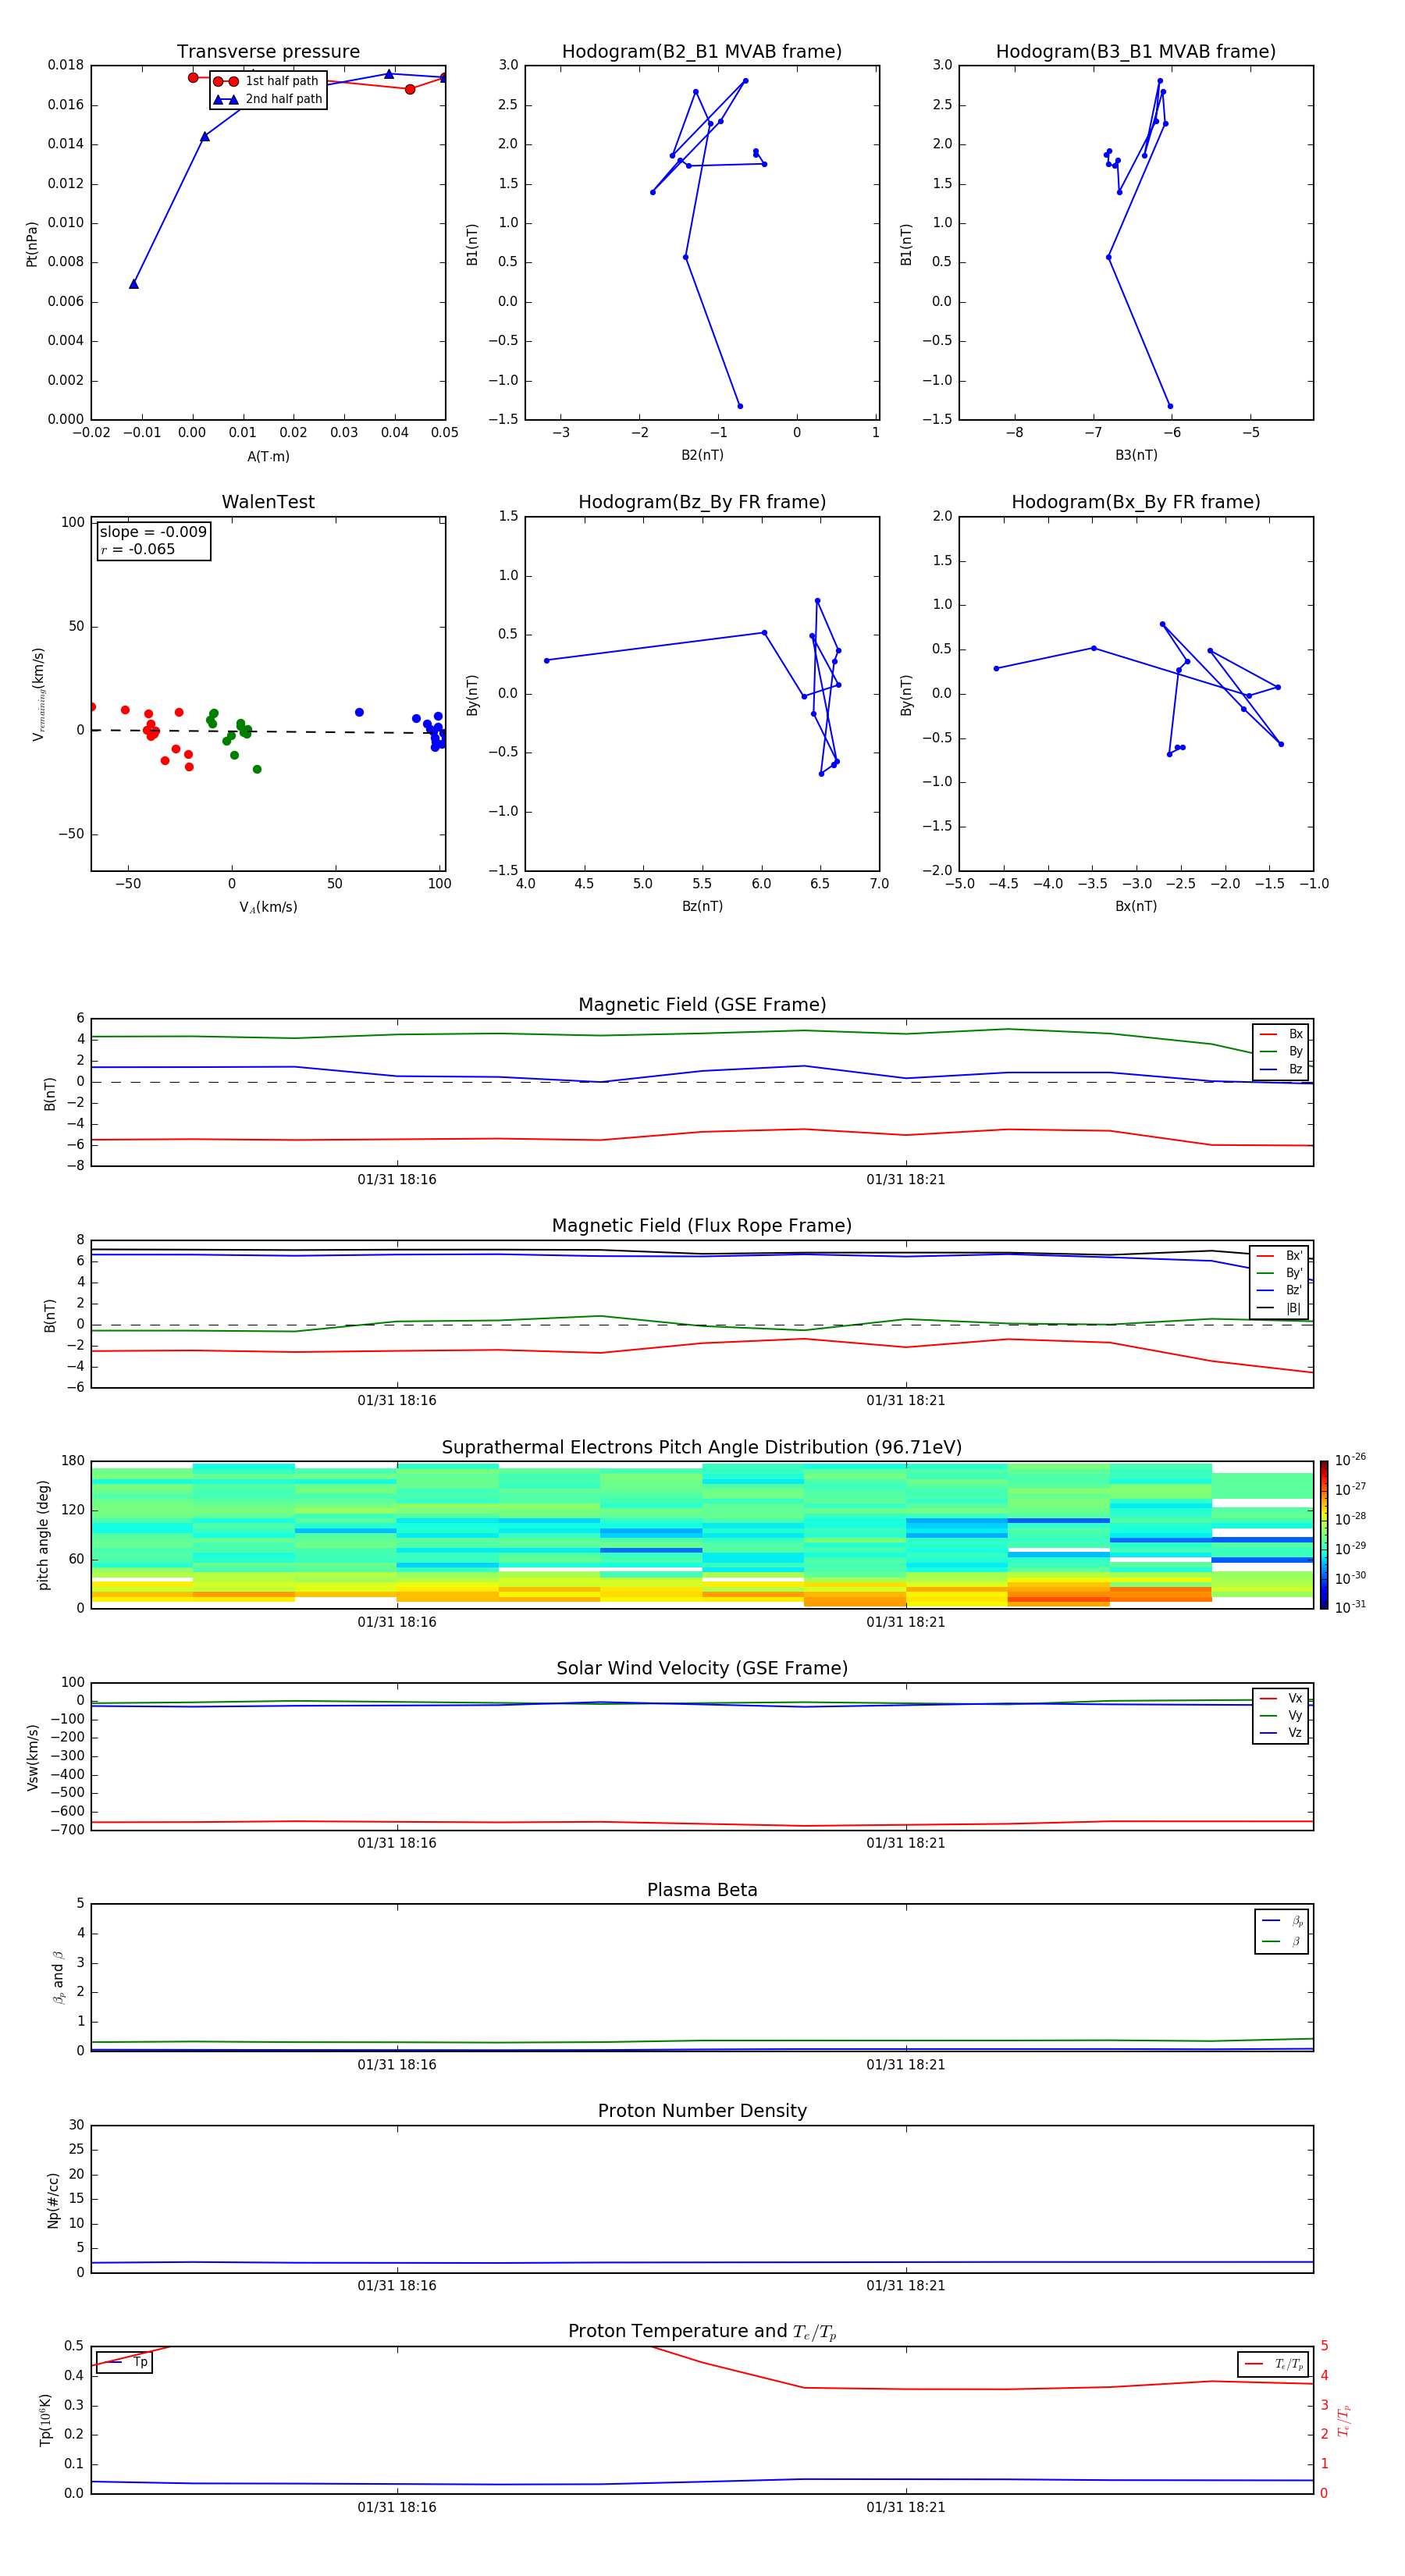Click the Suprathermal Electrons Pitch Angle Distribution title
Viewport: 1405px width, 2576px height.
[702, 1447]
